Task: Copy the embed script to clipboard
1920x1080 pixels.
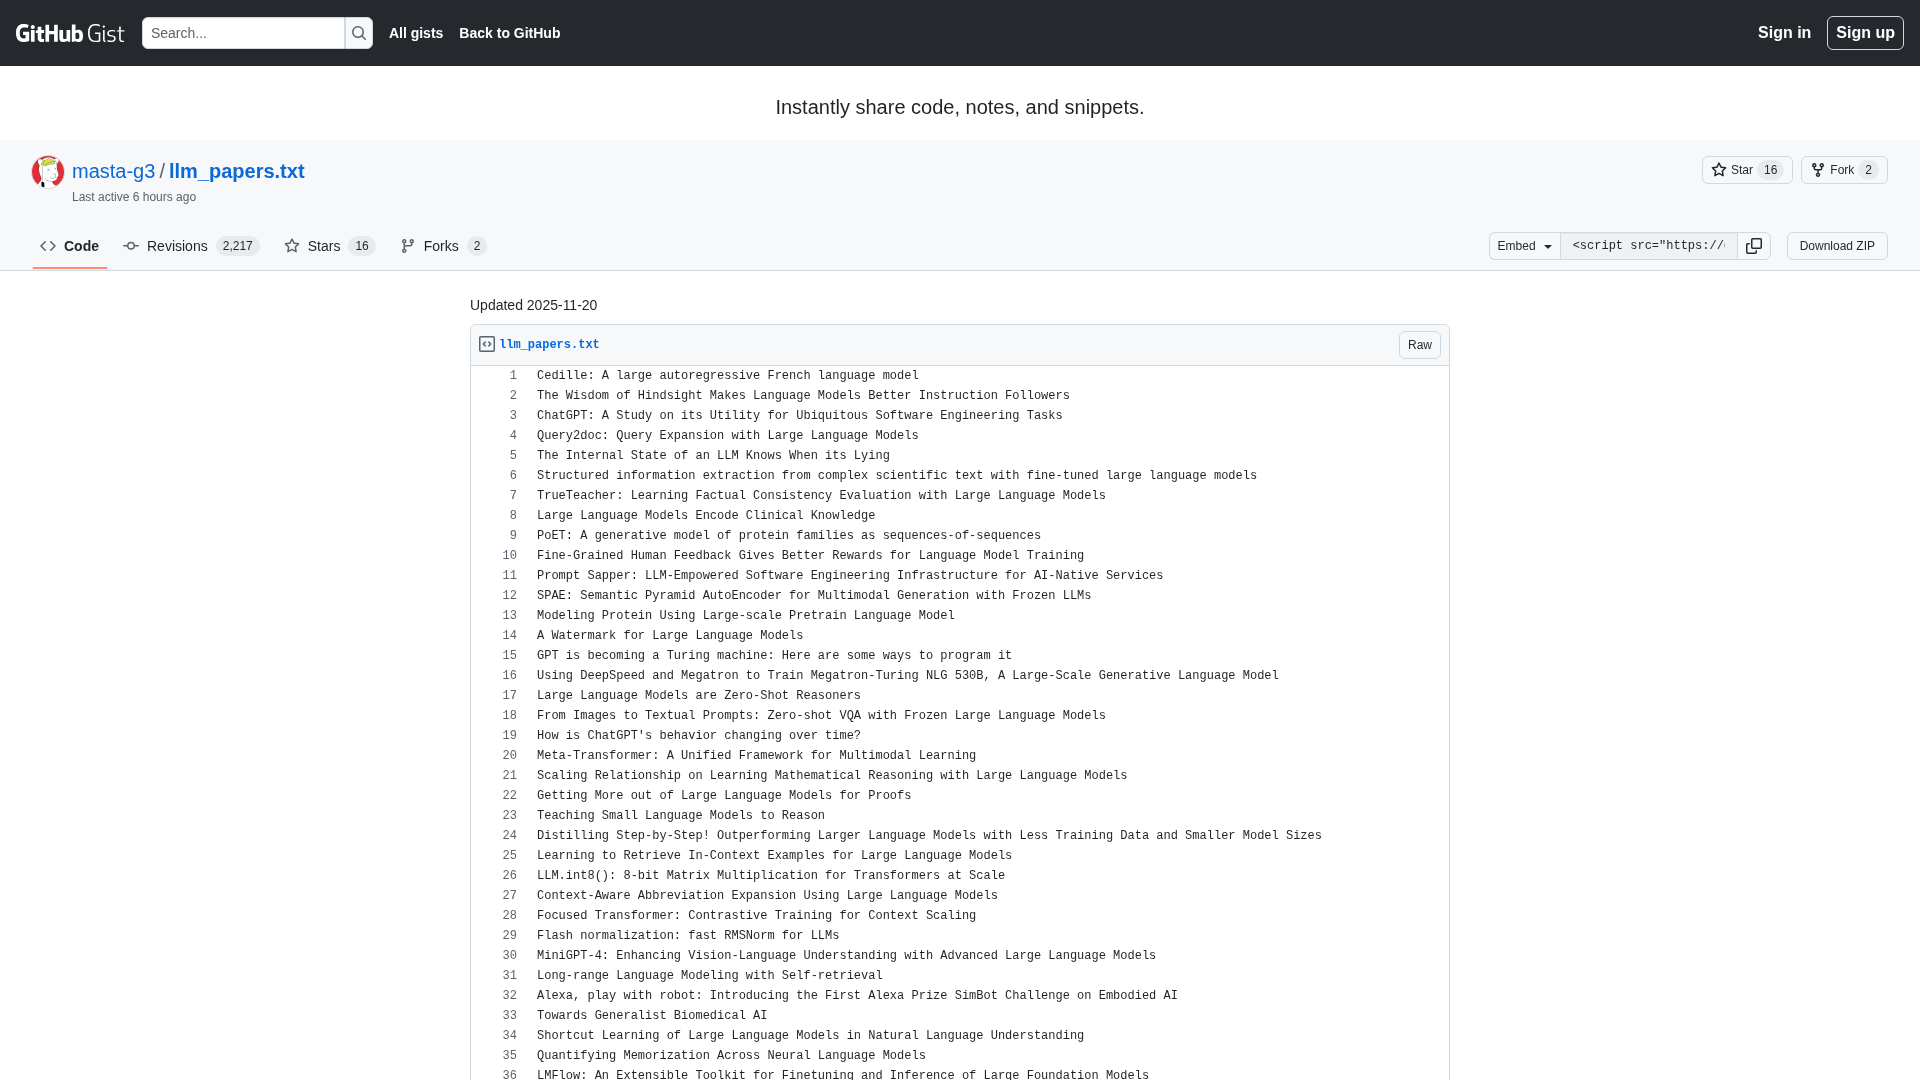Action: tap(1754, 246)
